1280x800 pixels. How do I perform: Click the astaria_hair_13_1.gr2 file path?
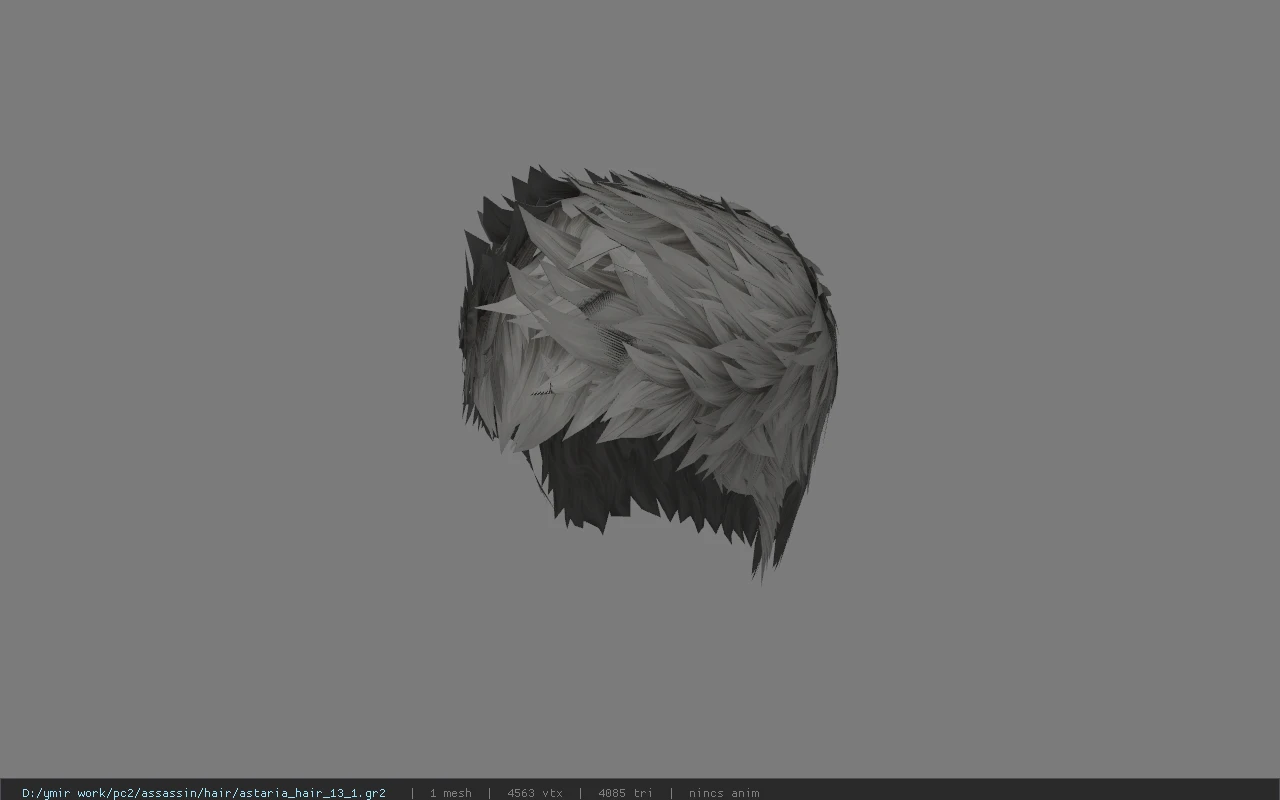tap(204, 793)
